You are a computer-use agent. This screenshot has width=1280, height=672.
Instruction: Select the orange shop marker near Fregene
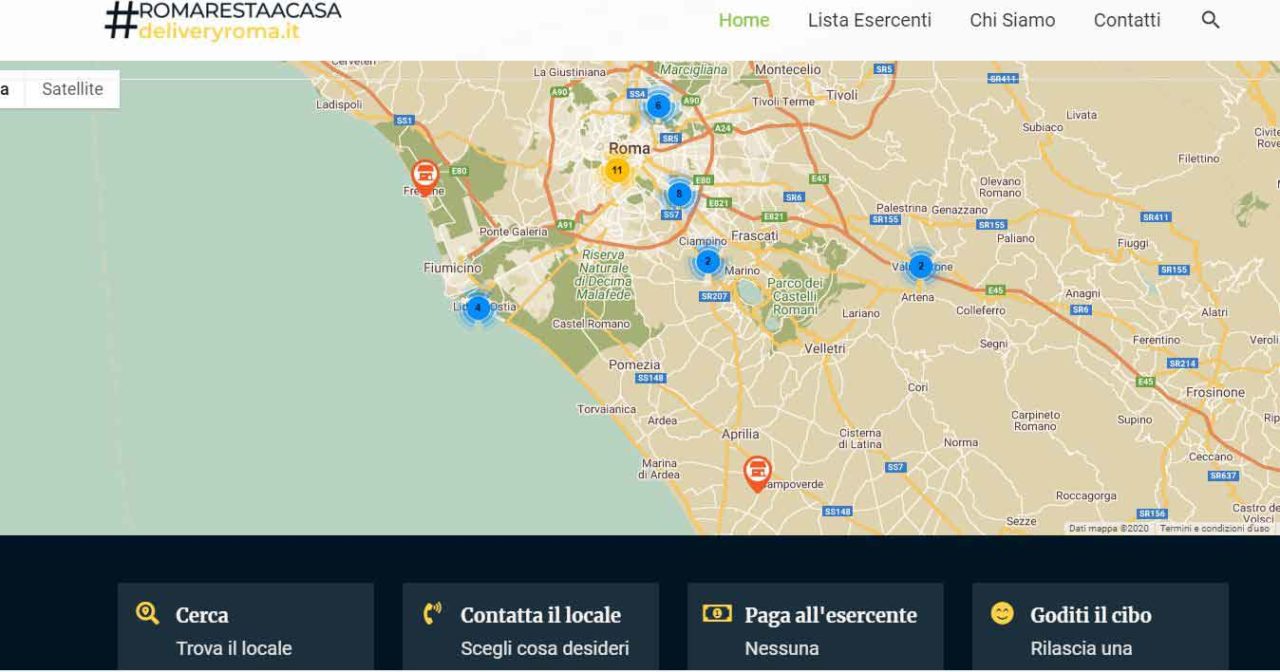[x=425, y=177]
